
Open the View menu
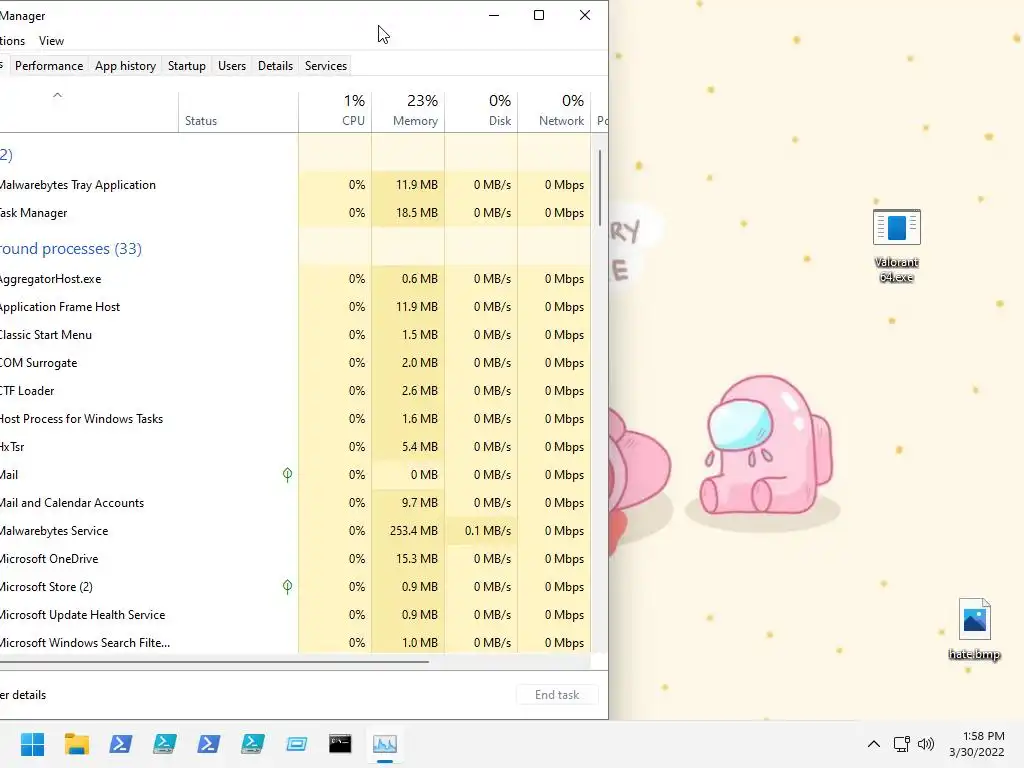click(x=52, y=40)
